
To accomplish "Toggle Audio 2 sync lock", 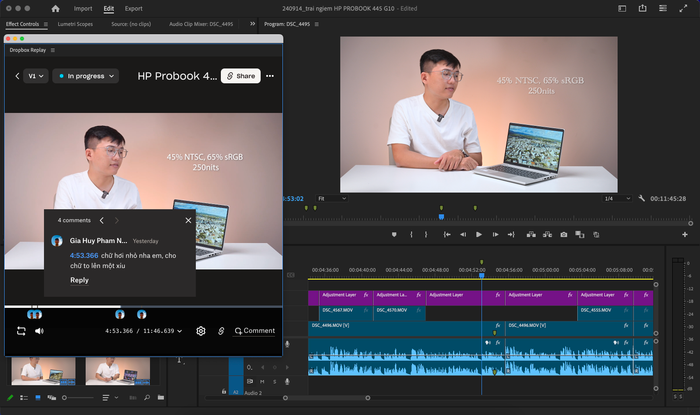I will click(250, 381).
